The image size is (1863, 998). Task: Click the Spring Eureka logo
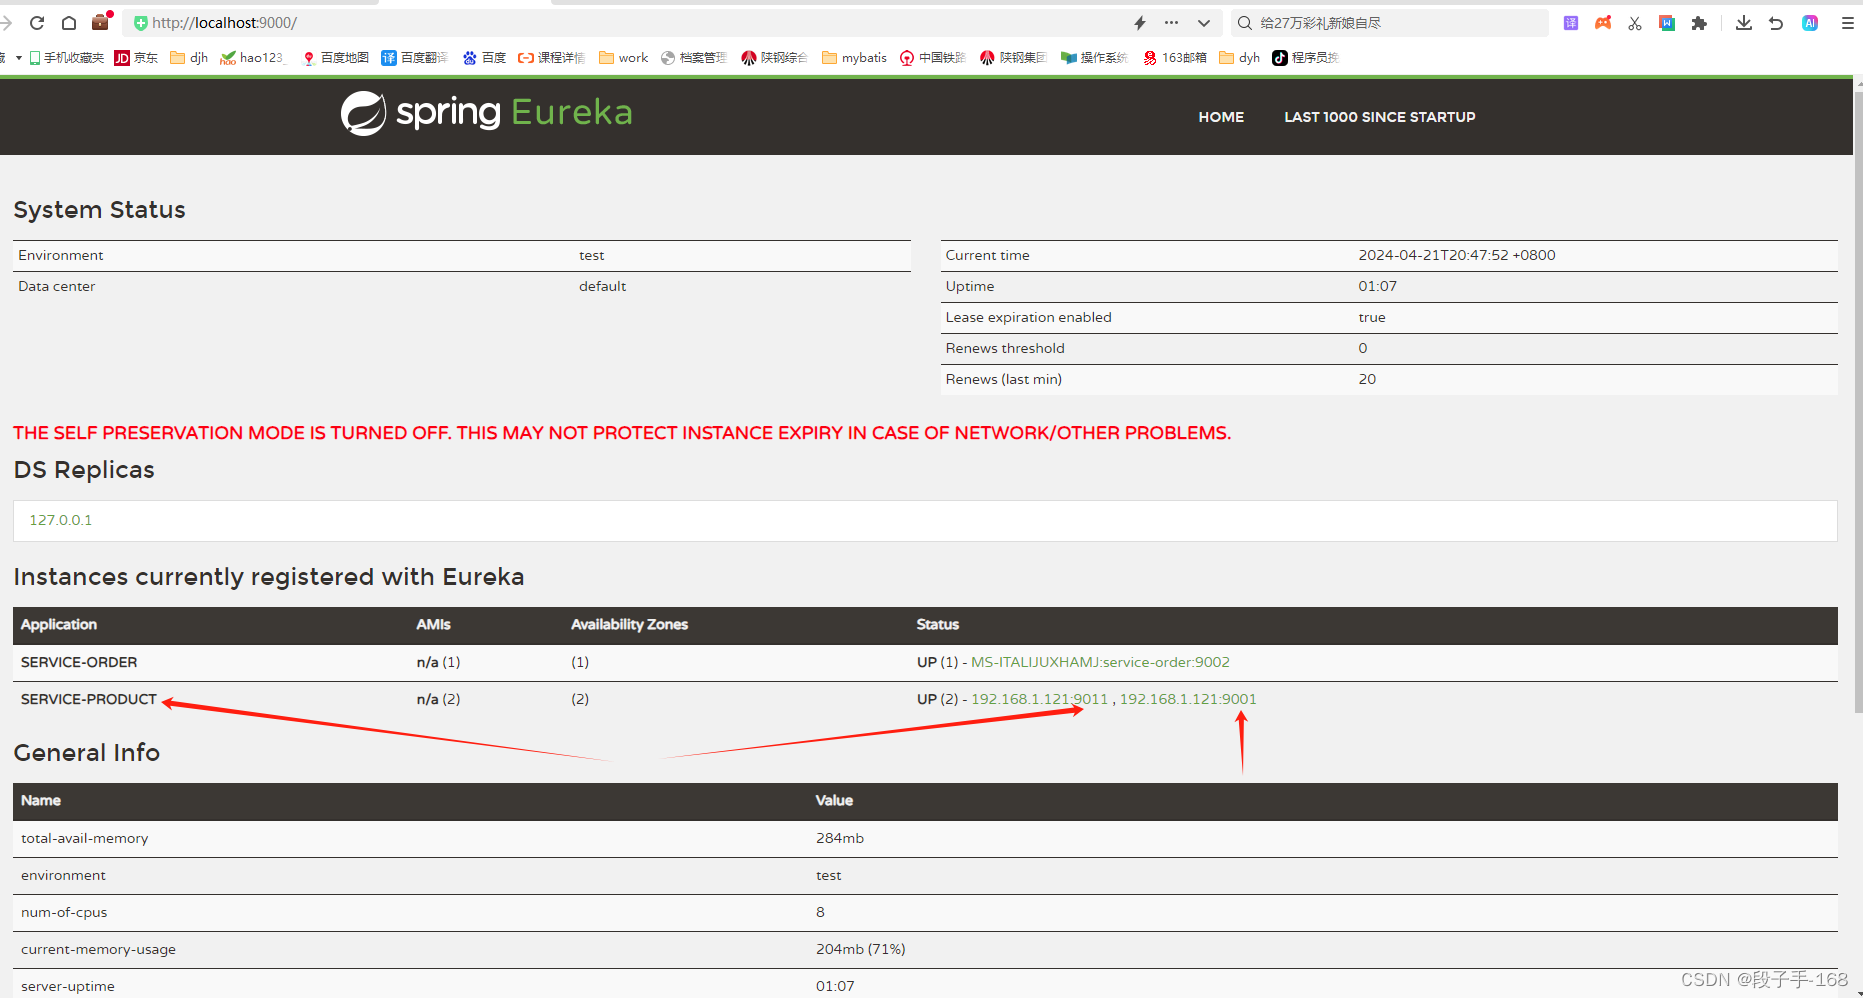click(487, 113)
